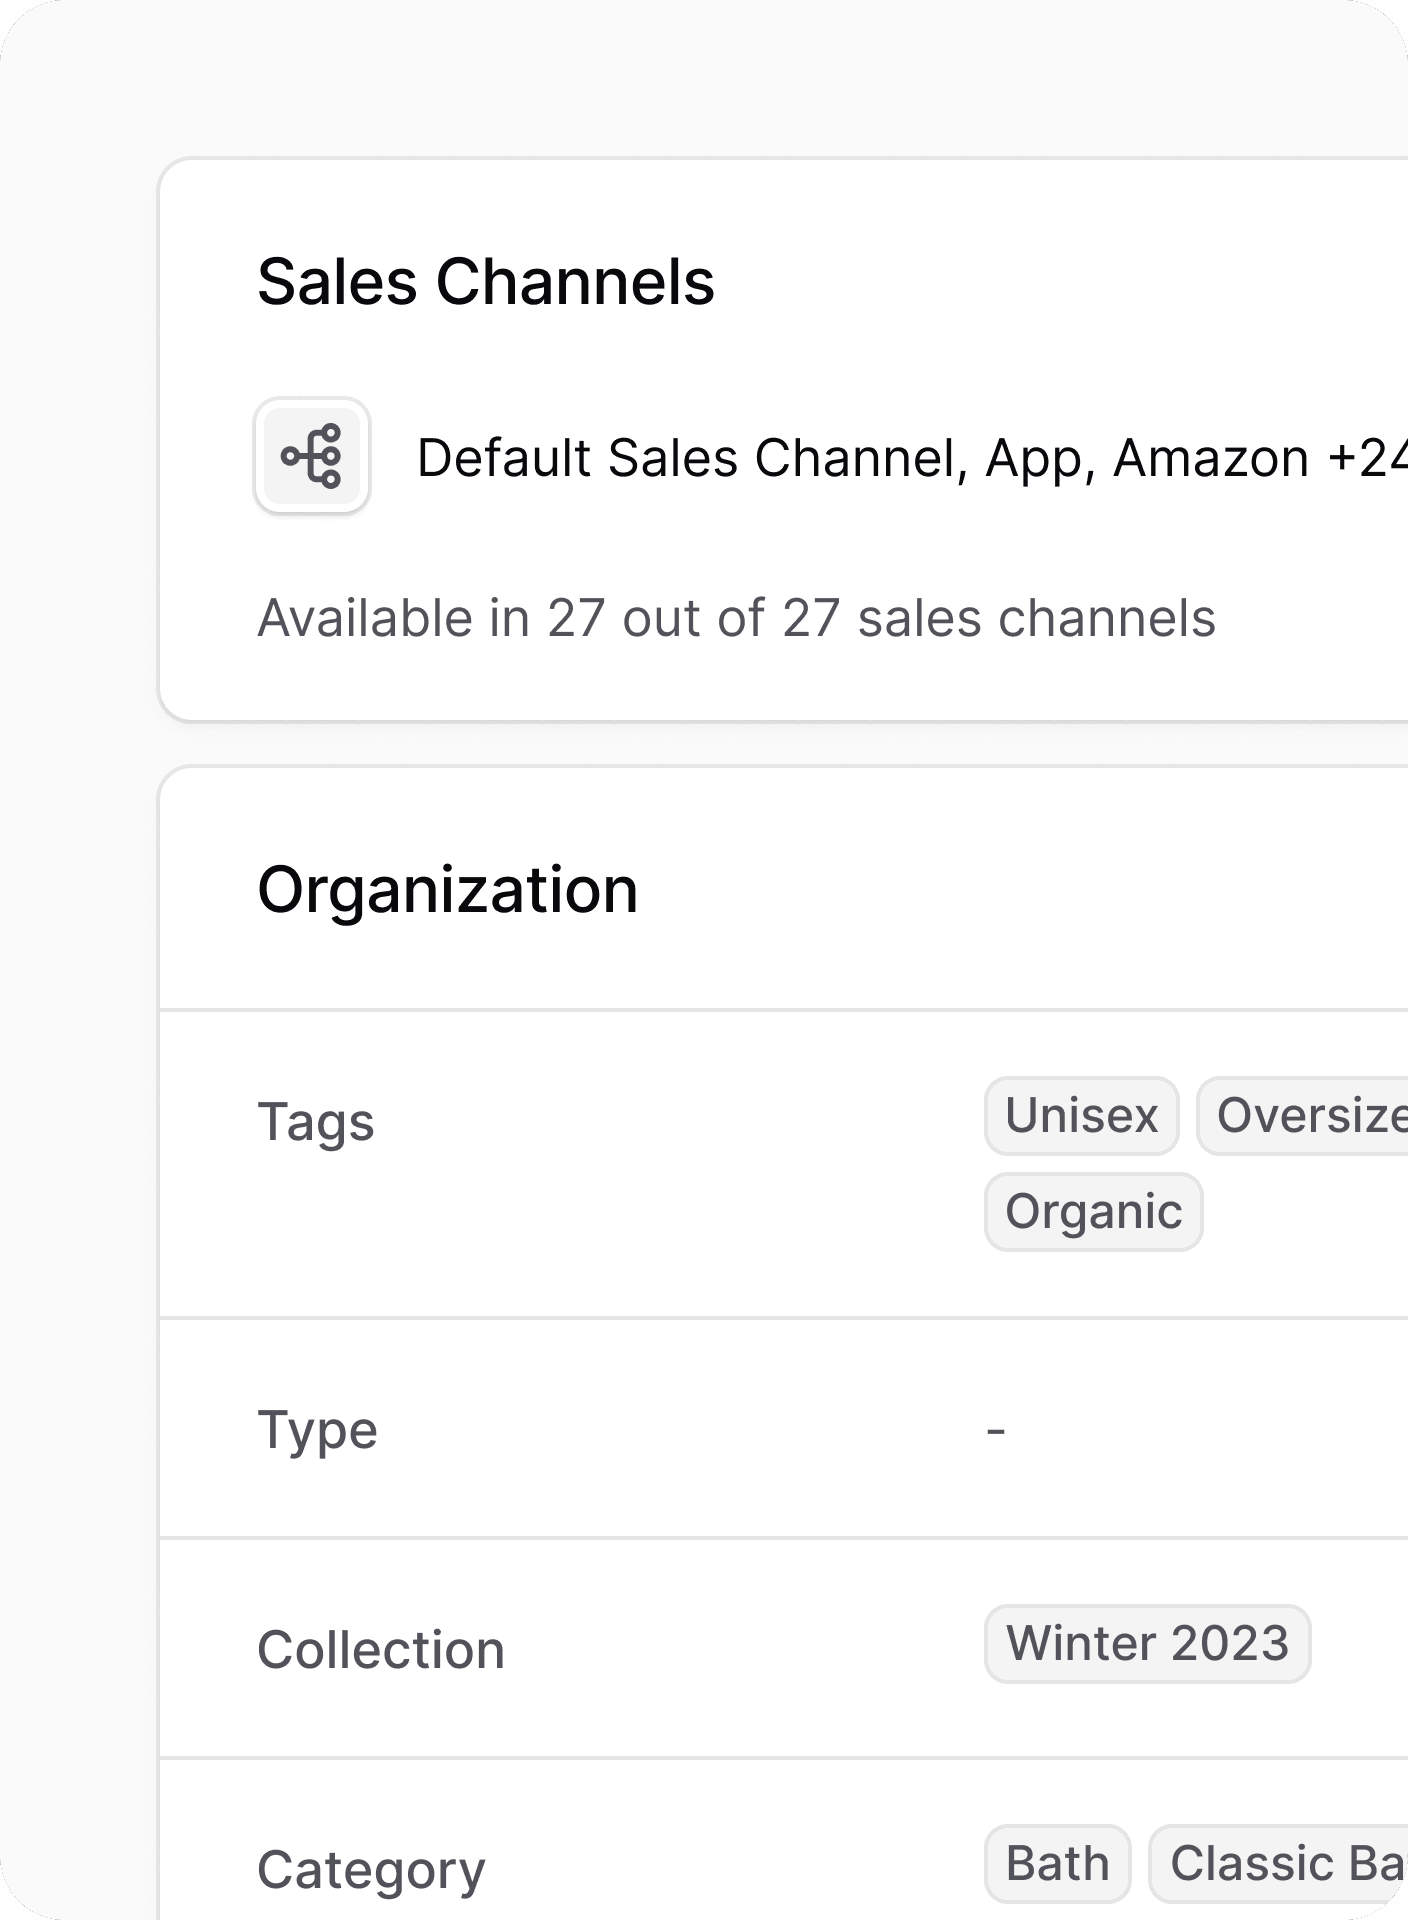This screenshot has height=1920, width=1408.
Task: Click the Tags row label
Action: click(316, 1121)
